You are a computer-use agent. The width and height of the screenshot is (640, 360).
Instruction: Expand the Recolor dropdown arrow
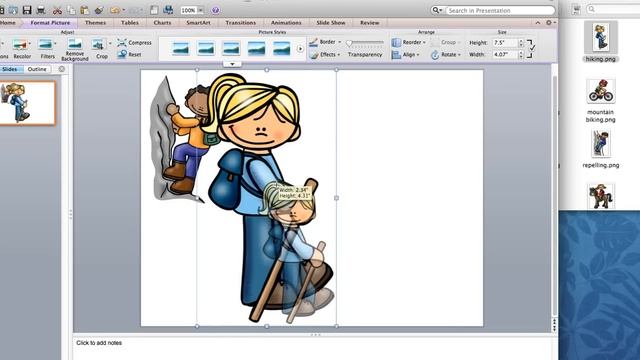coord(30,43)
